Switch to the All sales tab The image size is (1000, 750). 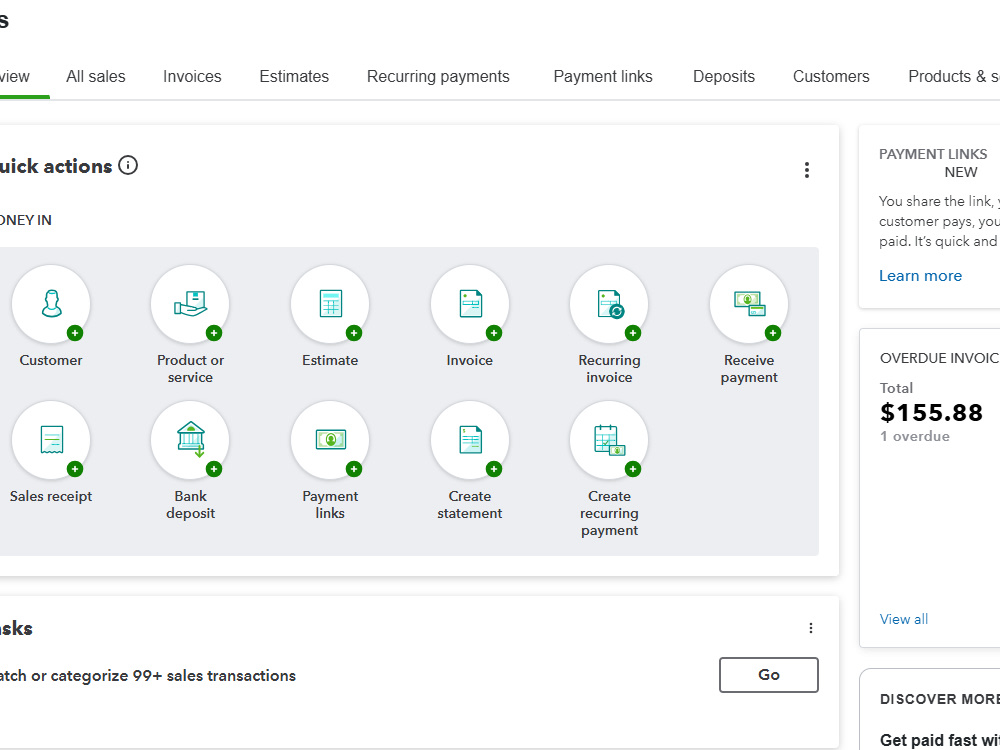pos(96,77)
